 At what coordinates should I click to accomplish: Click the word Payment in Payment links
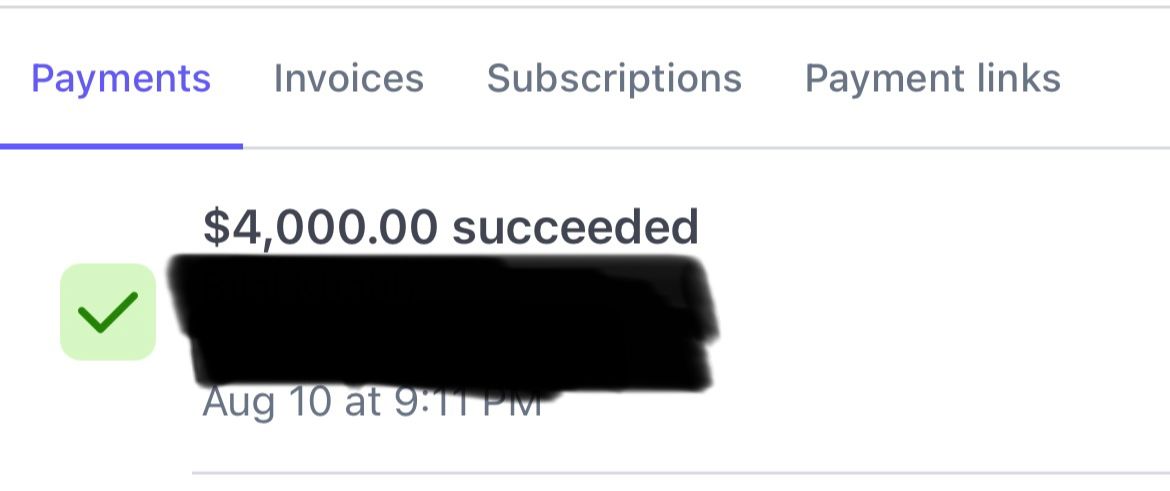click(x=872, y=78)
